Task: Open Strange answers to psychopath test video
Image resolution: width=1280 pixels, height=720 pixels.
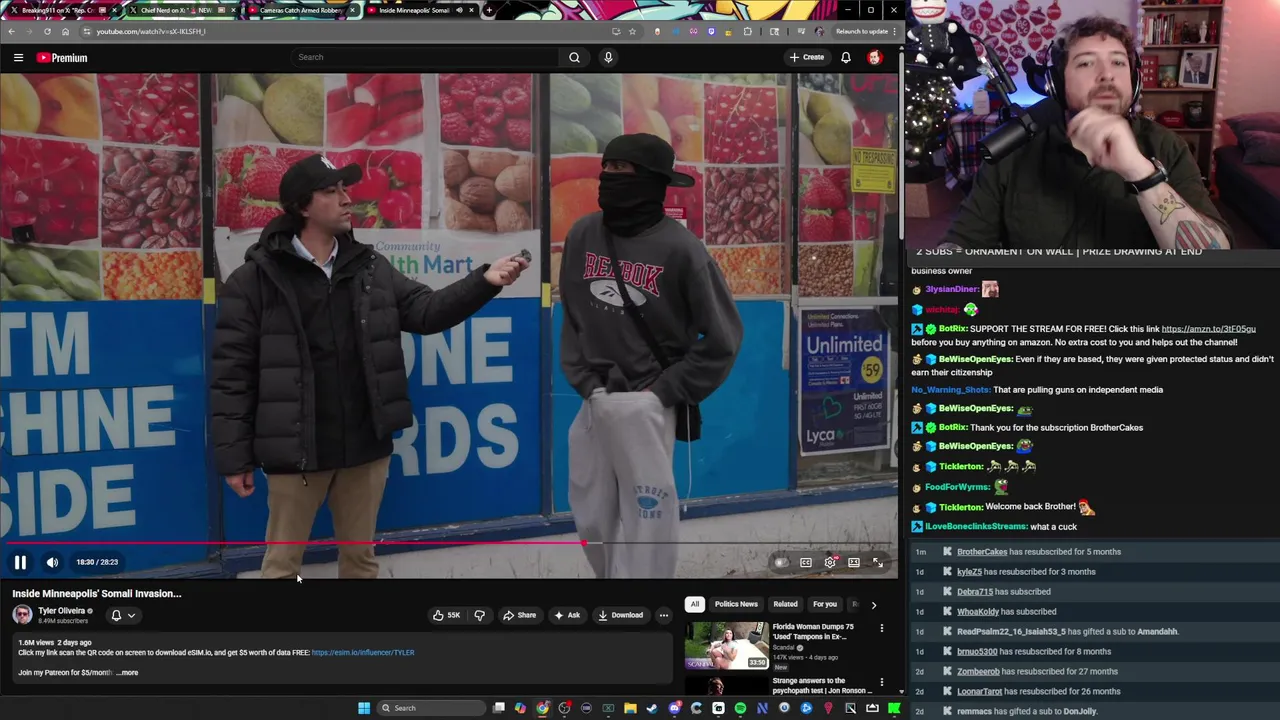Action: click(821, 686)
